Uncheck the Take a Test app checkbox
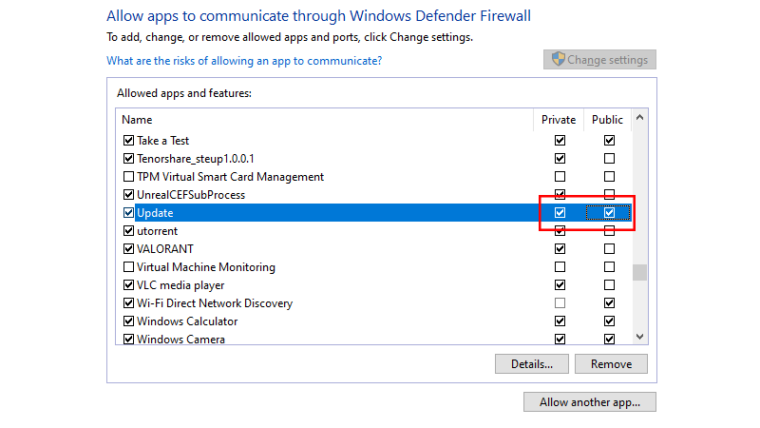 click(128, 141)
